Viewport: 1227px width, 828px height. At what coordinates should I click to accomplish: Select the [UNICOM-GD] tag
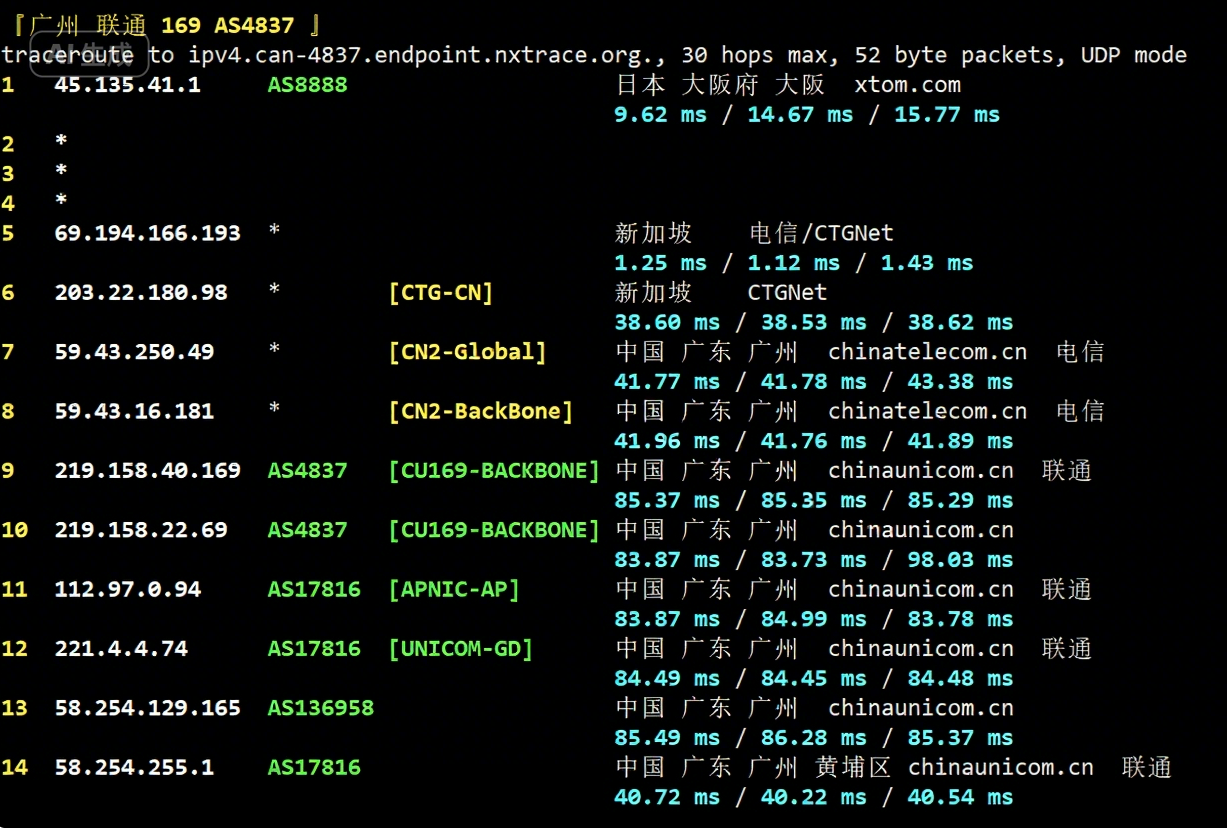(461, 648)
